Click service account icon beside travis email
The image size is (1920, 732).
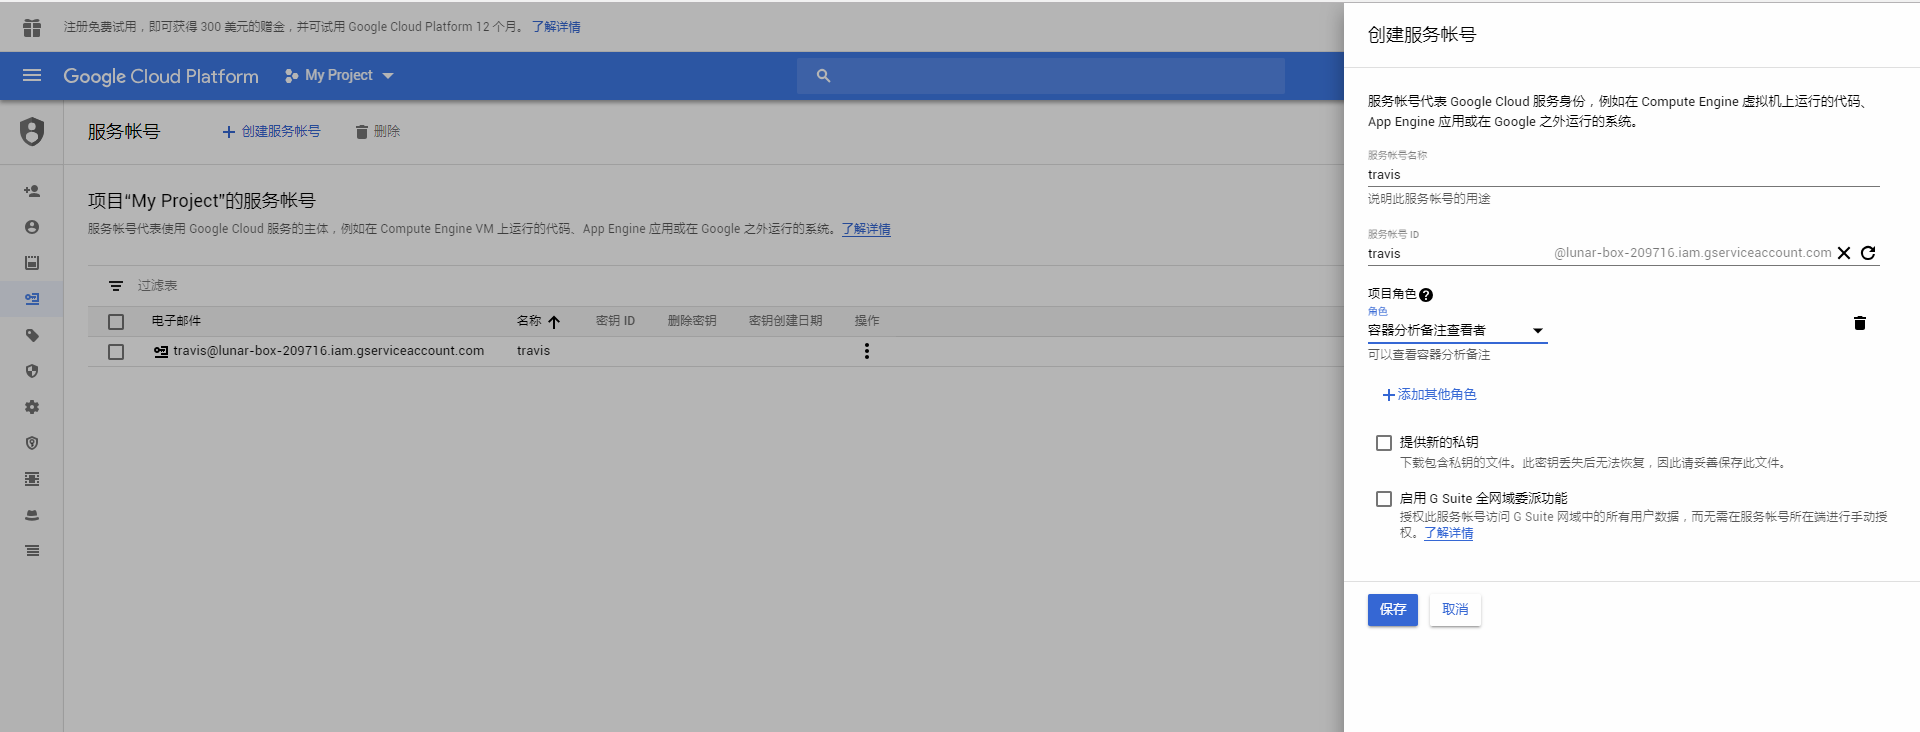point(161,352)
